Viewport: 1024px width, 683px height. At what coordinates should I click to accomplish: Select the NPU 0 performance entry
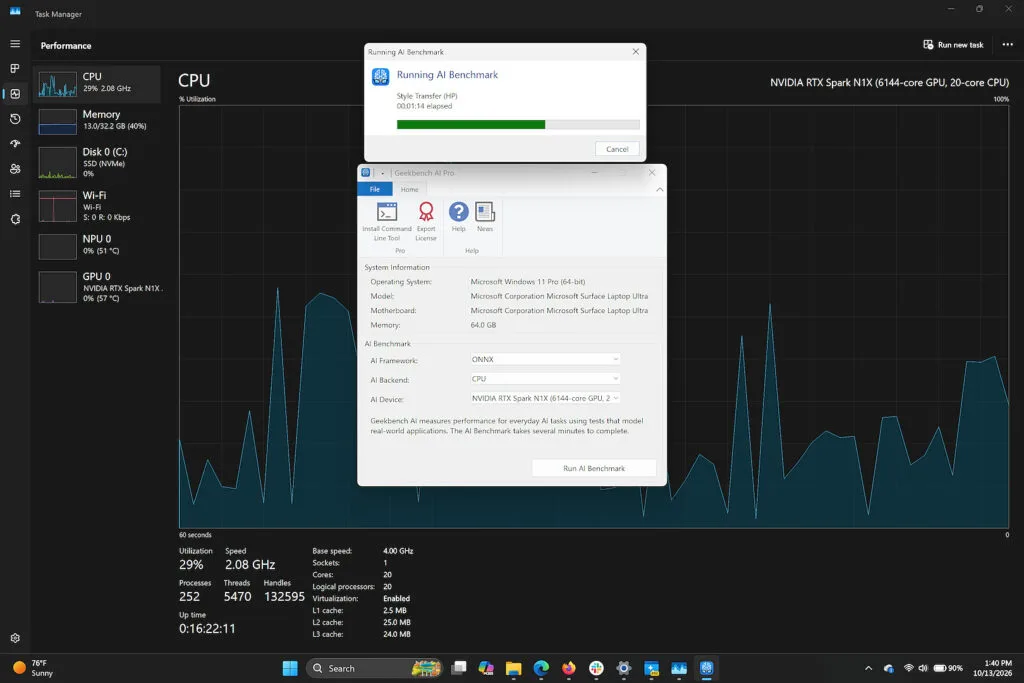pos(97,245)
